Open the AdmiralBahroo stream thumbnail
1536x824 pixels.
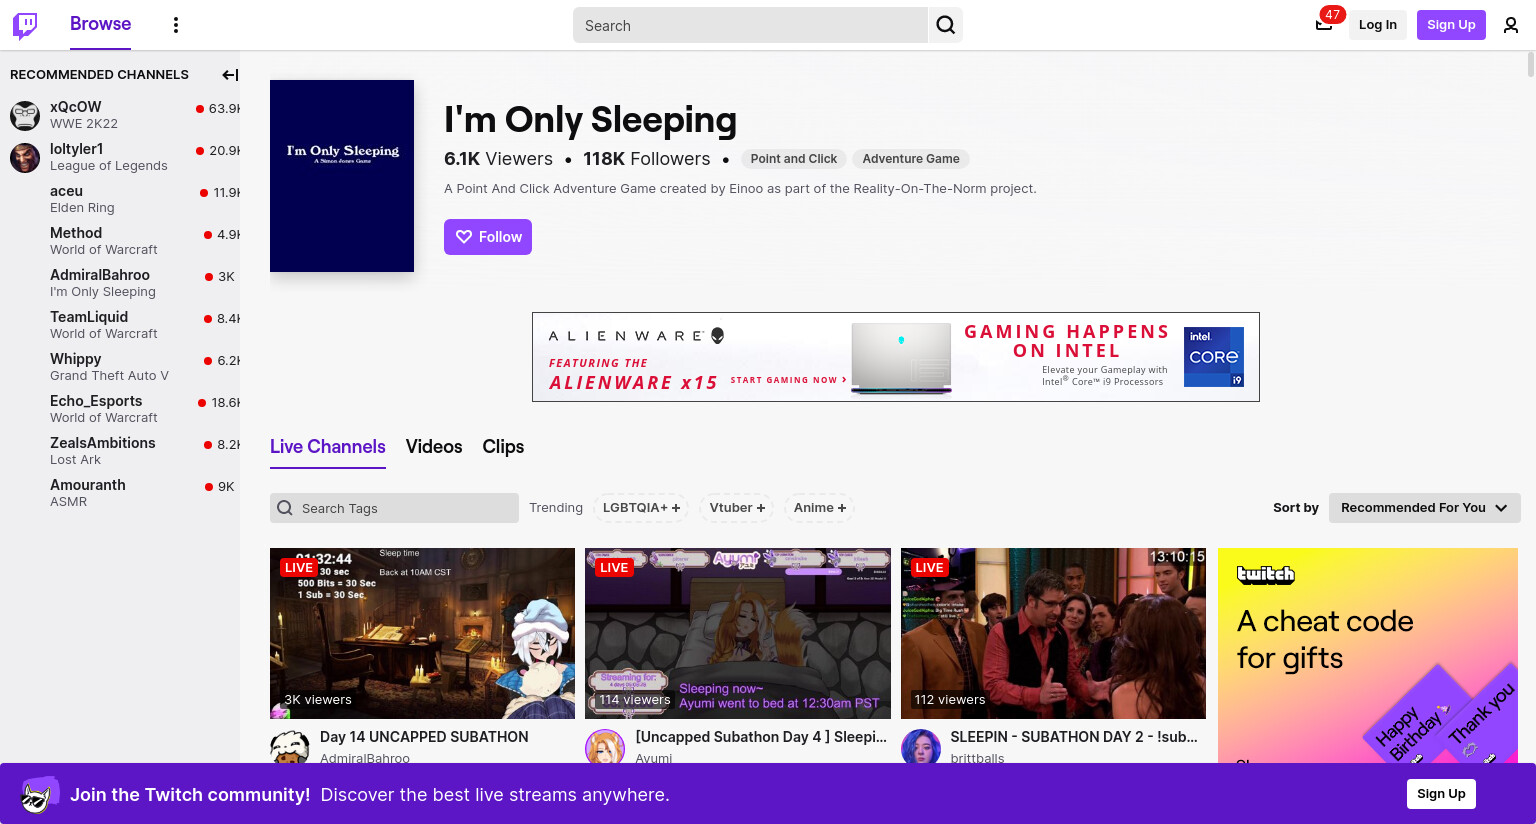click(422, 633)
